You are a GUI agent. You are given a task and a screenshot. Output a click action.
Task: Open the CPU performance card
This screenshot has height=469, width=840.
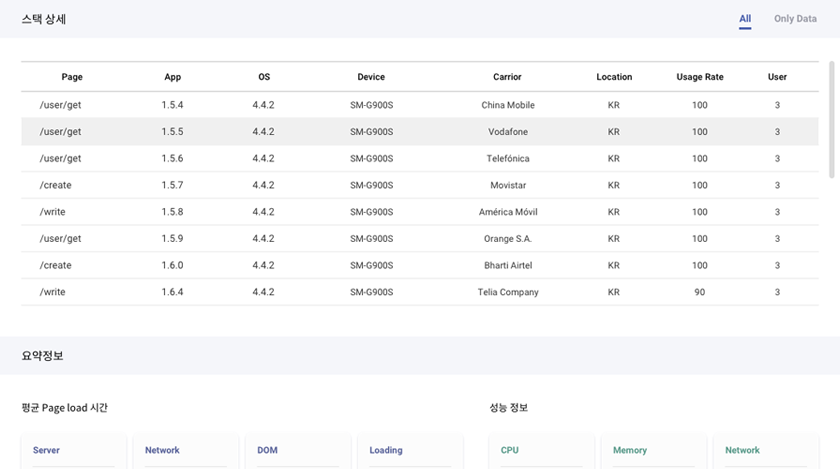(x=541, y=451)
